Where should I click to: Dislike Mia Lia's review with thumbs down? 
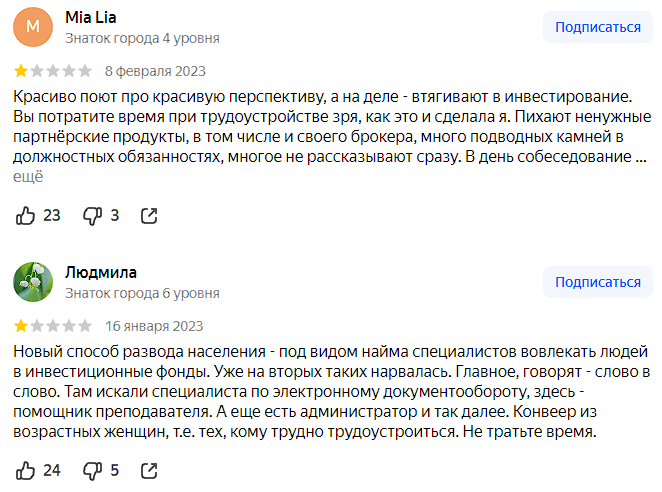92,215
